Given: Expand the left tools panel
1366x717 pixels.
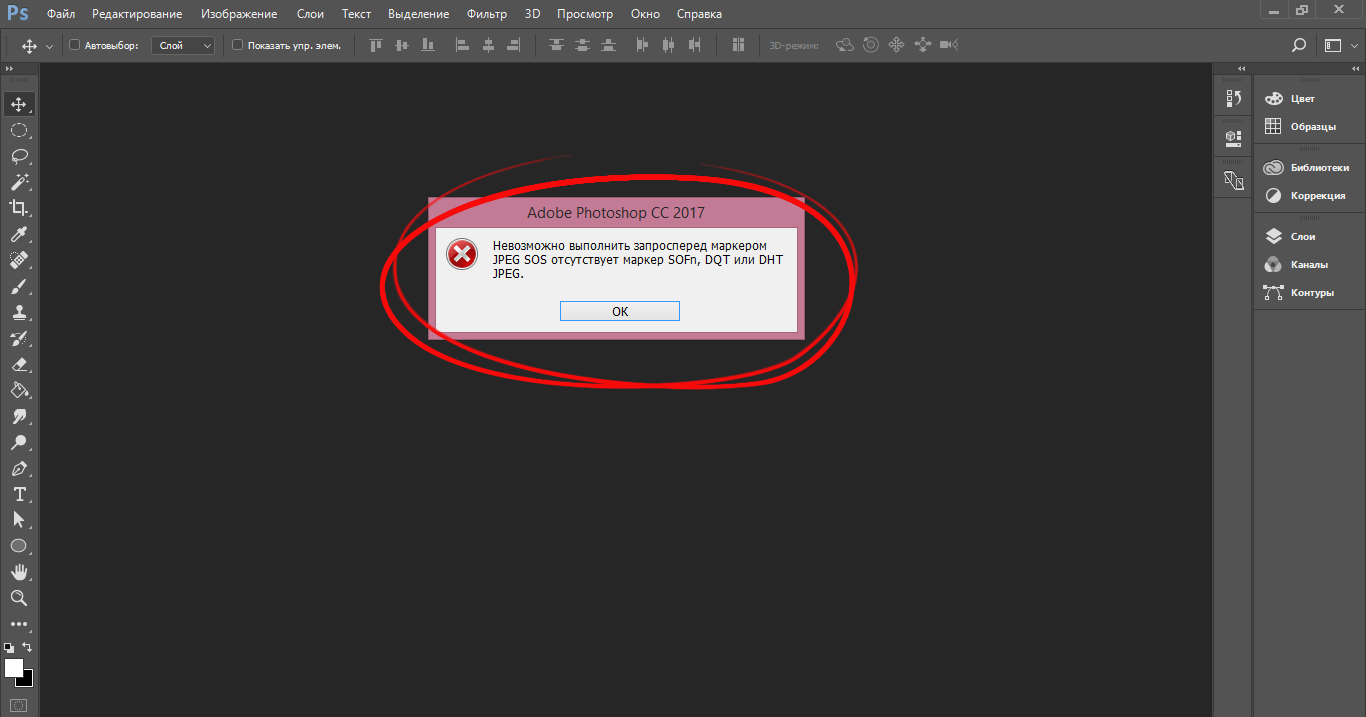Looking at the screenshot, I should 9,68.
